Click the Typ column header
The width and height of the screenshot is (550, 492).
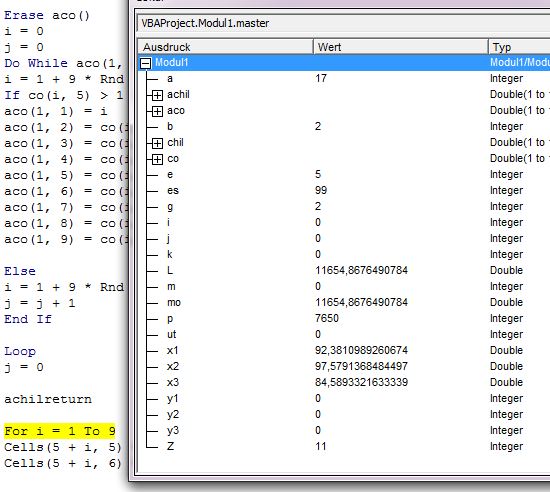click(x=519, y=47)
